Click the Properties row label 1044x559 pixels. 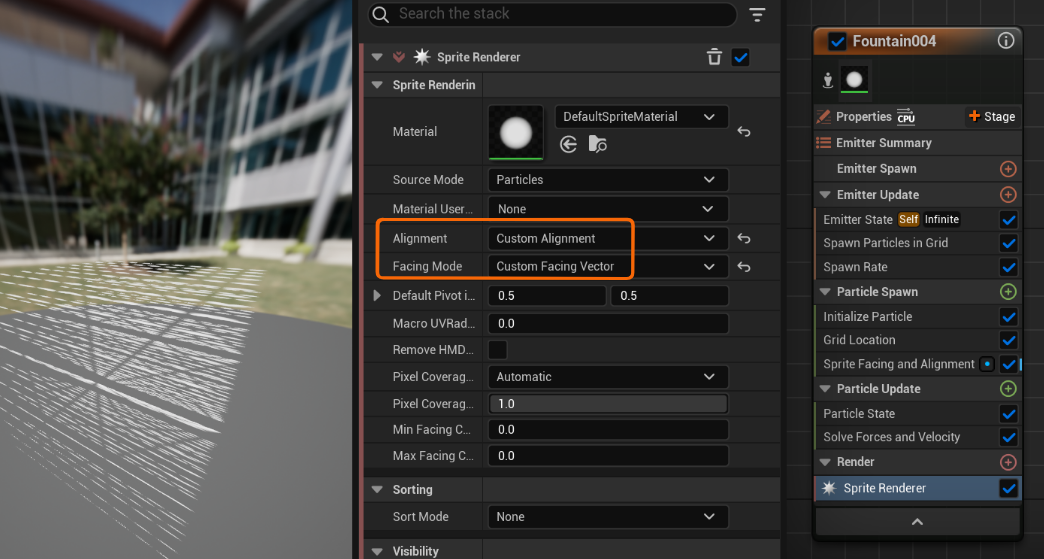click(x=864, y=116)
